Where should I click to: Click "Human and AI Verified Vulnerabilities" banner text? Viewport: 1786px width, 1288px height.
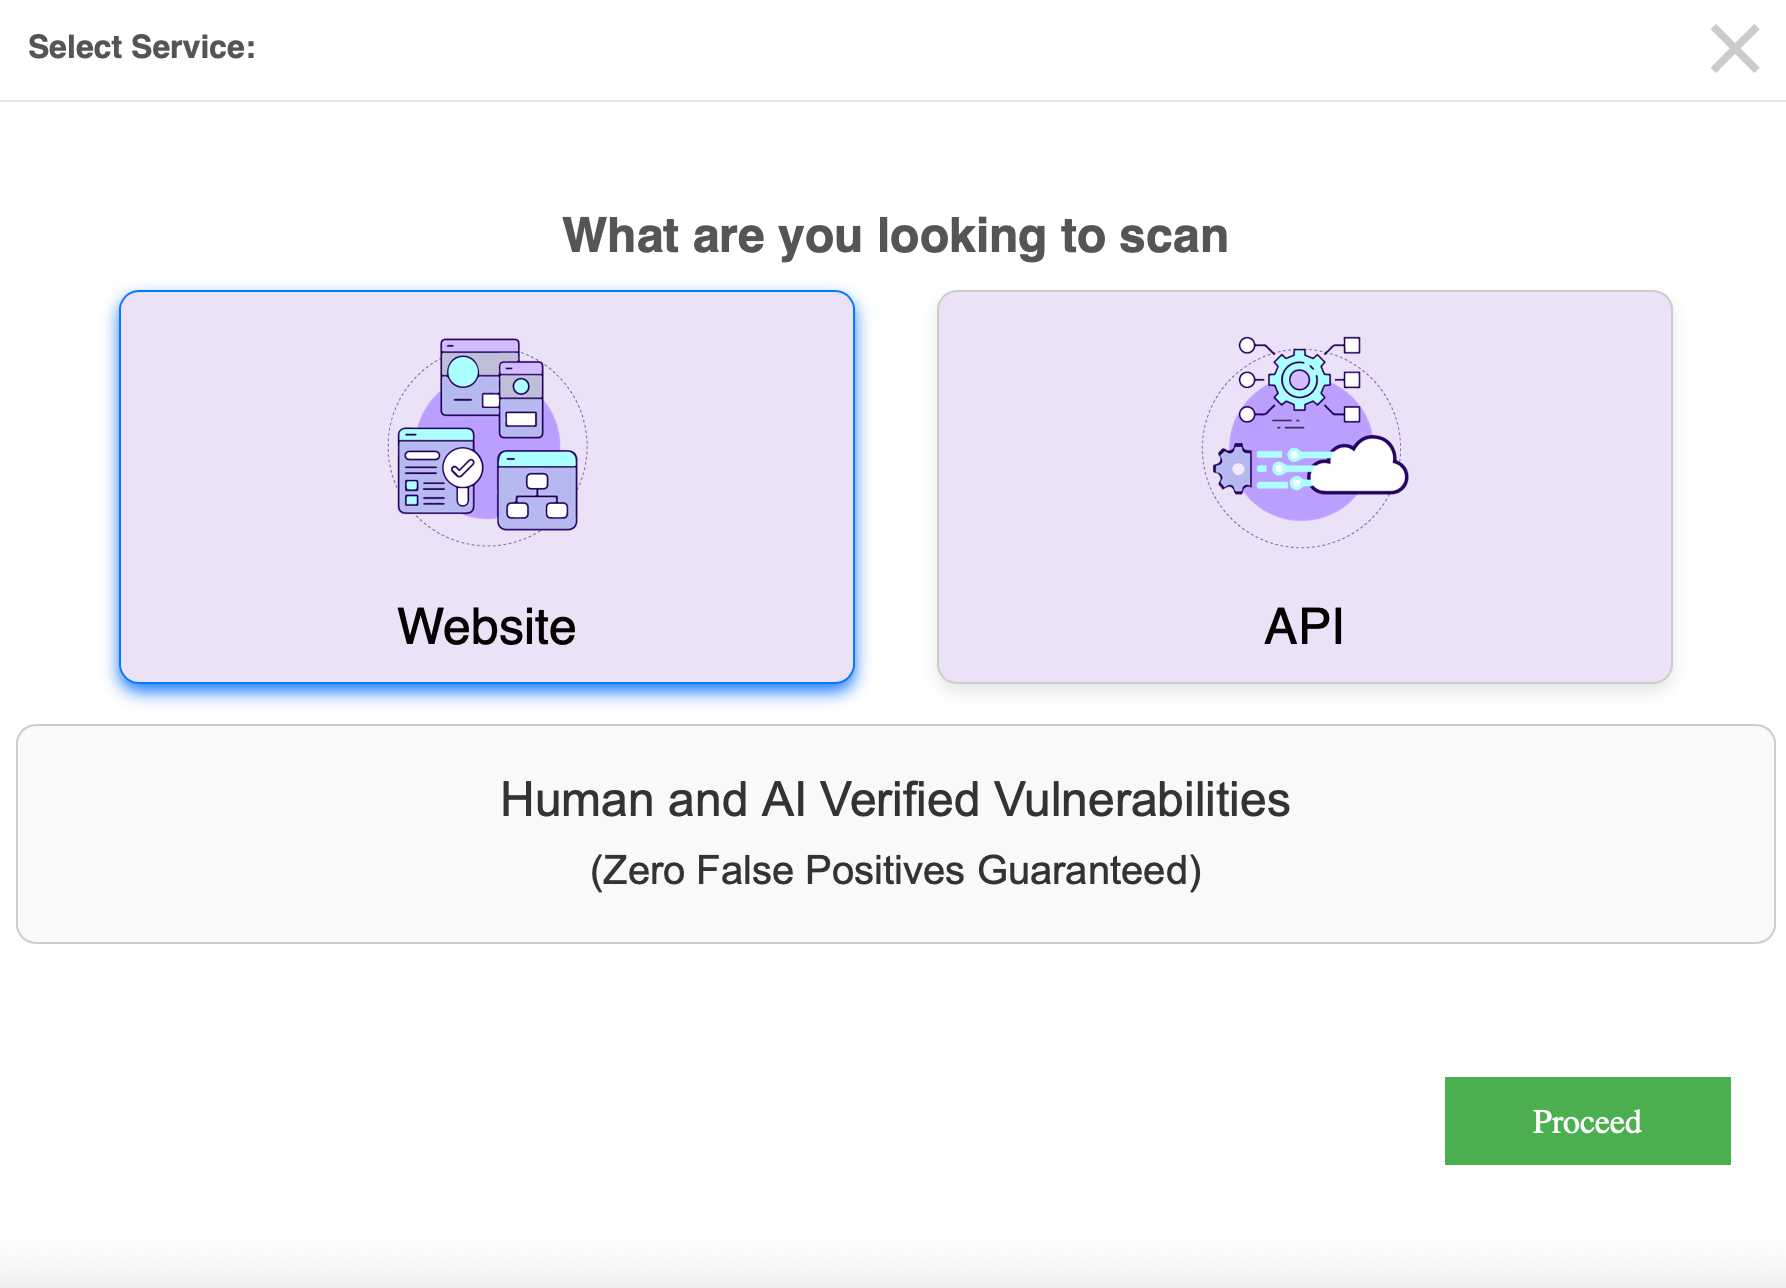pyautogui.click(x=895, y=800)
